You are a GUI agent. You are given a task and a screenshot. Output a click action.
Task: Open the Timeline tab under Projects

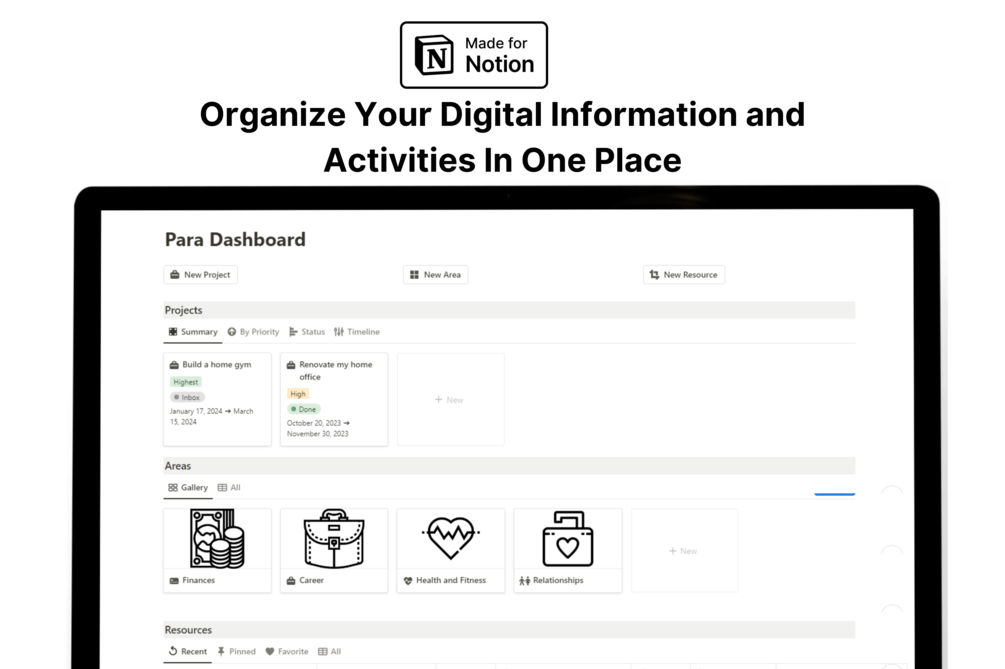357,332
